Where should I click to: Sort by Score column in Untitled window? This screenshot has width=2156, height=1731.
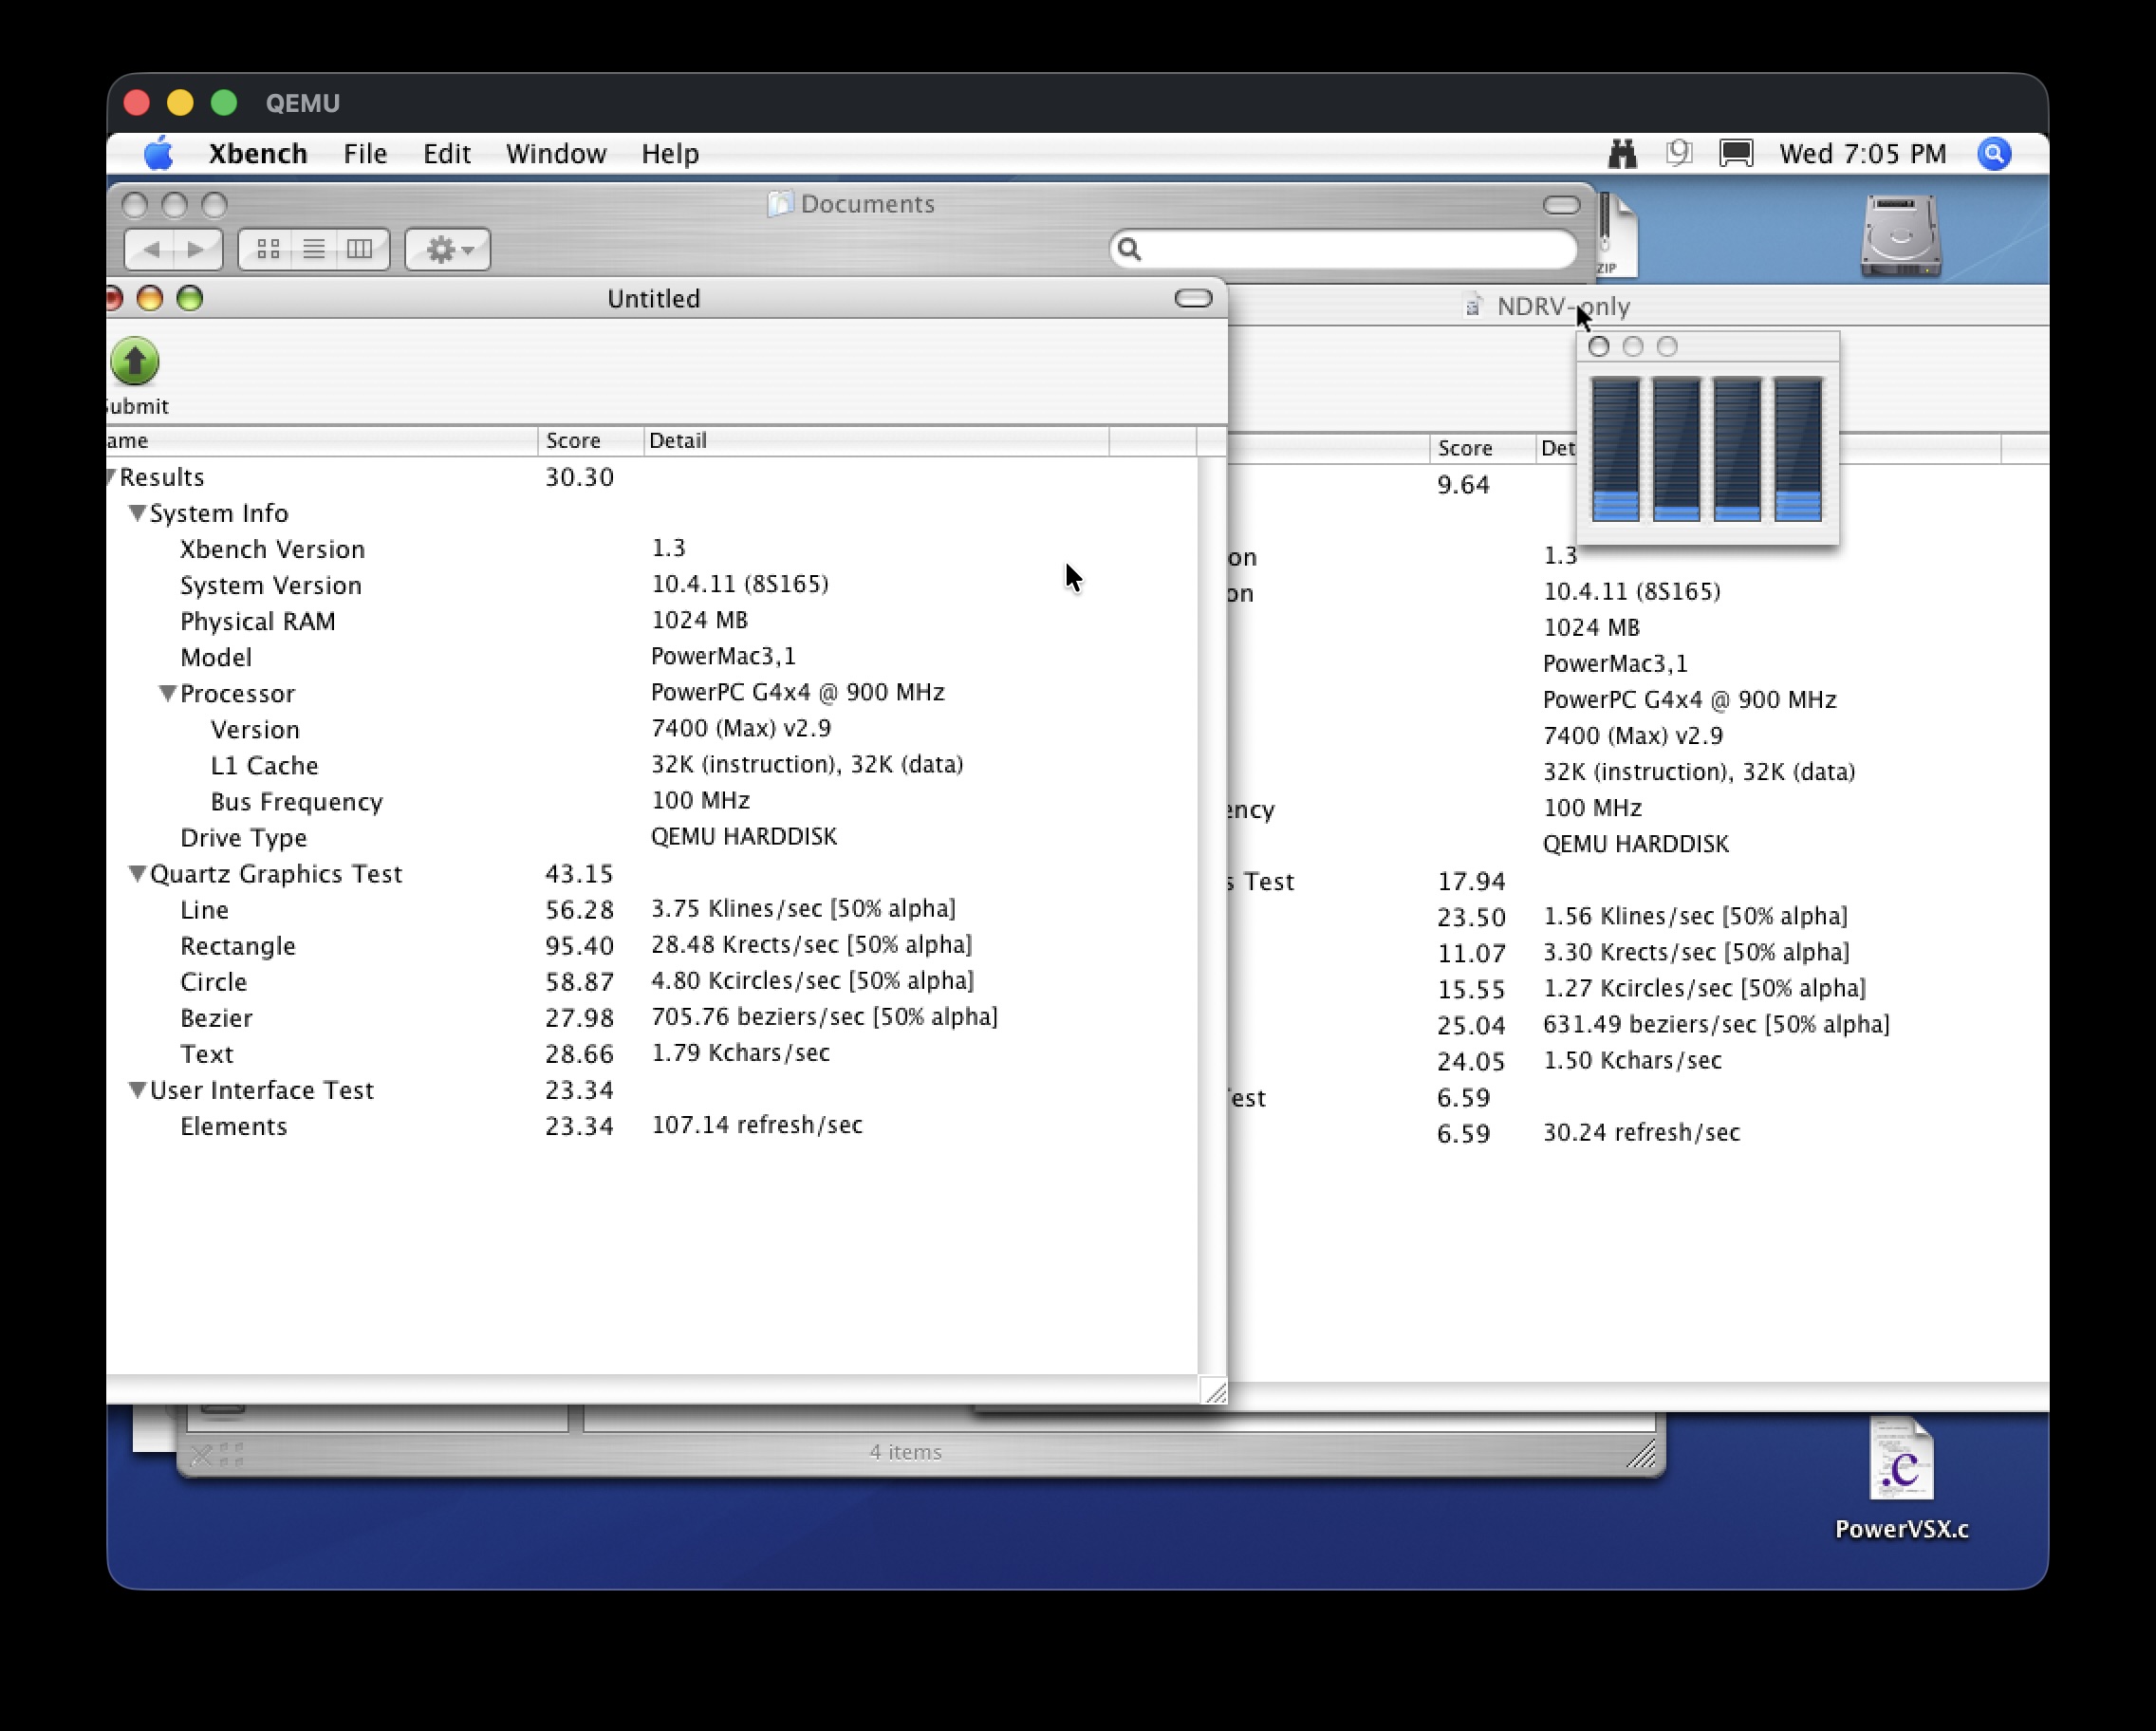coord(591,441)
